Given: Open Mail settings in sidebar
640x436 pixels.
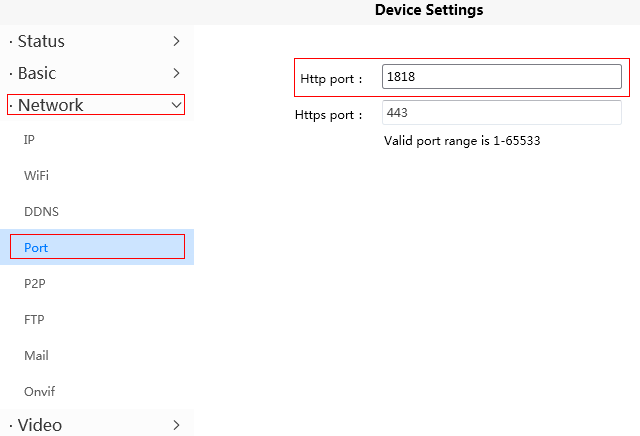Looking at the screenshot, I should [x=36, y=356].
